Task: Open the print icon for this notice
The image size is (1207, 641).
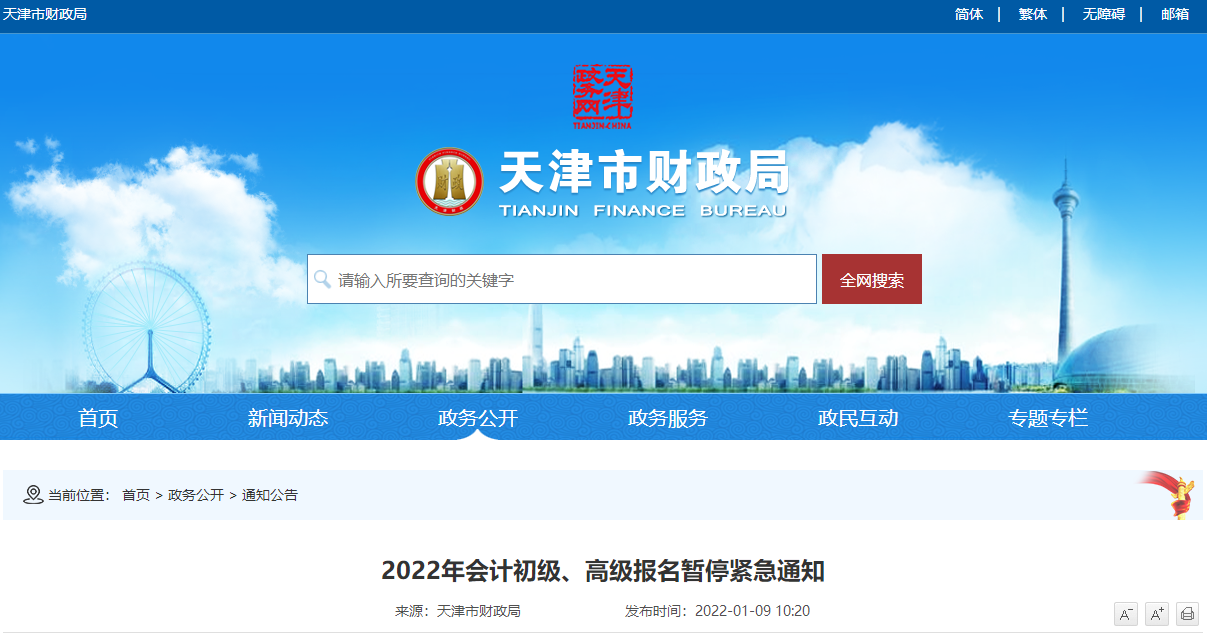Action: [1186, 613]
